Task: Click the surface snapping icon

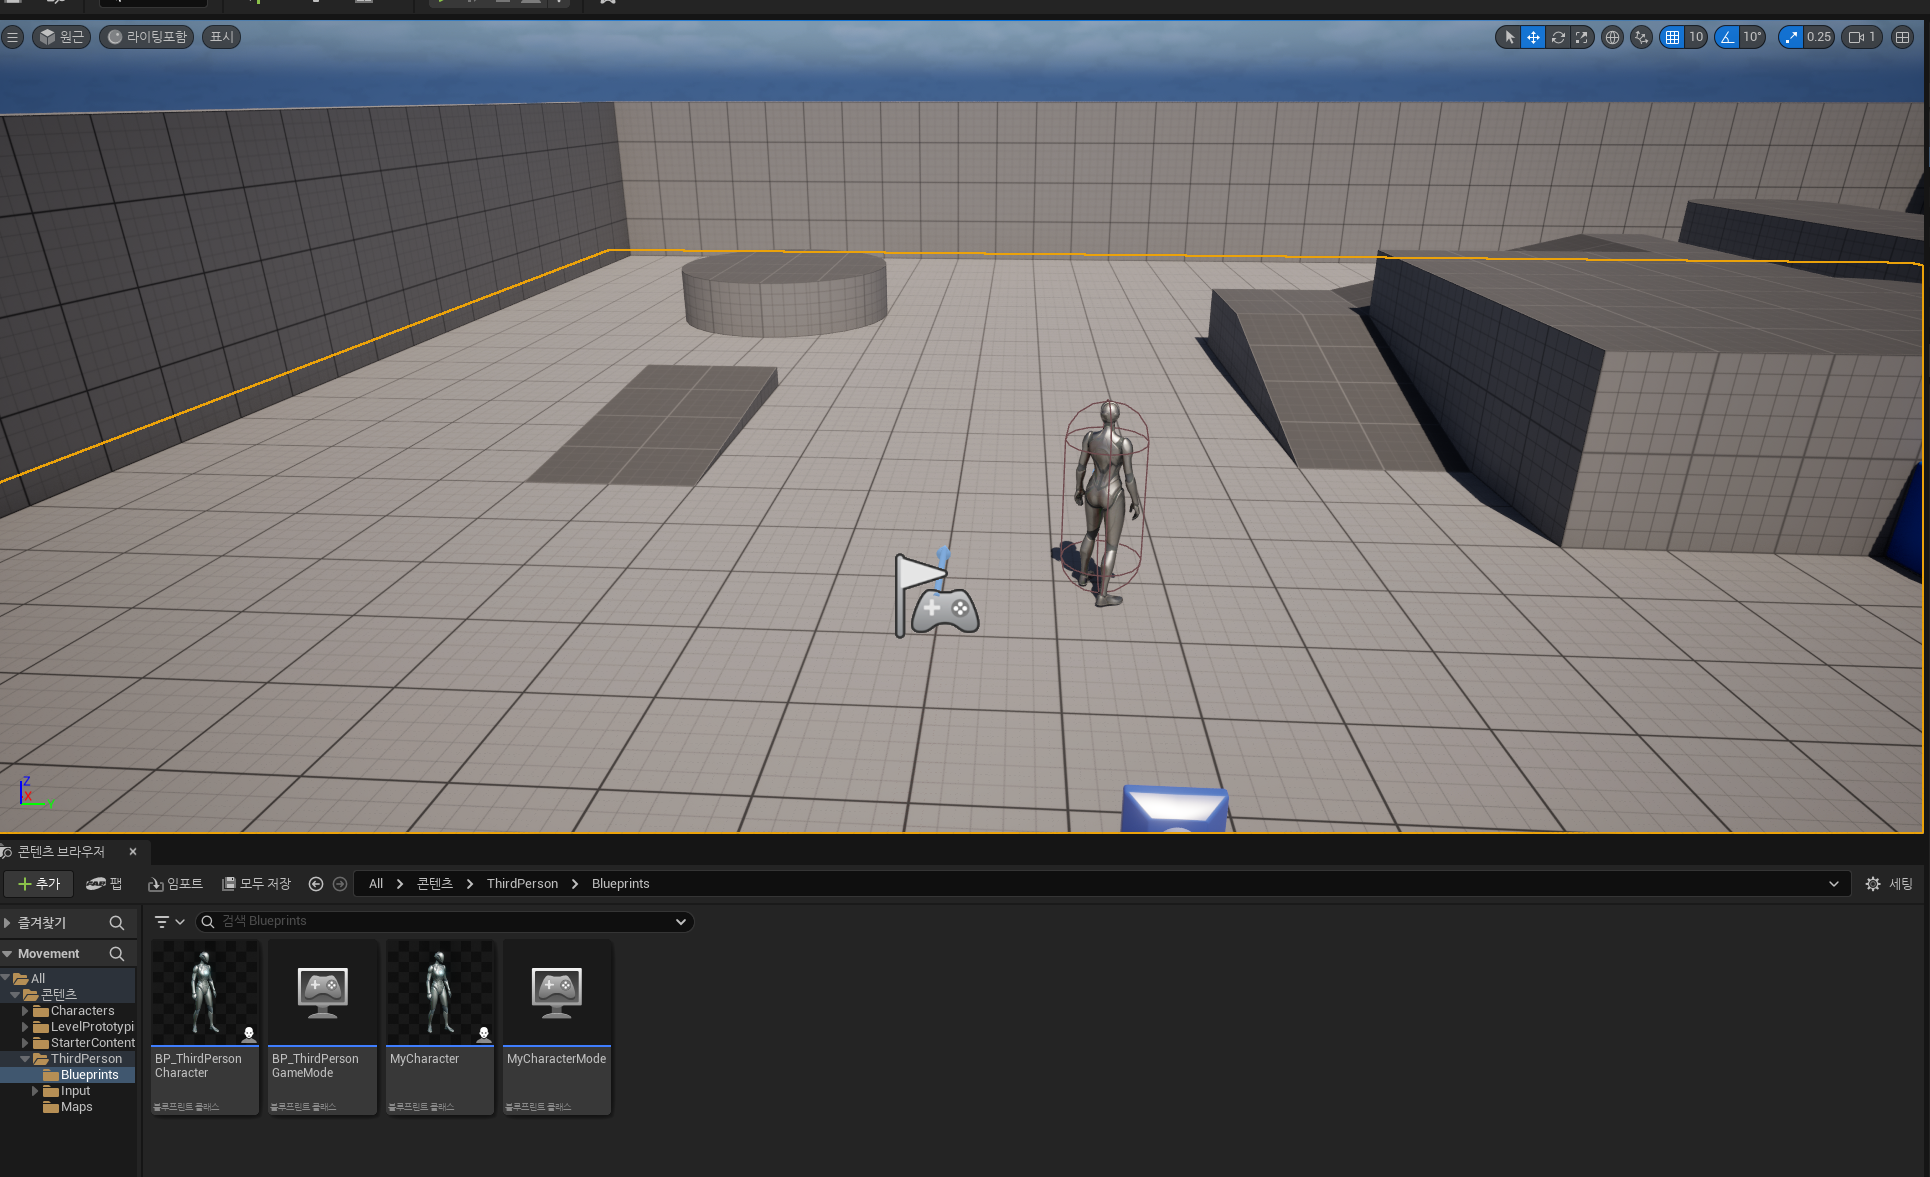Action: tap(1641, 37)
